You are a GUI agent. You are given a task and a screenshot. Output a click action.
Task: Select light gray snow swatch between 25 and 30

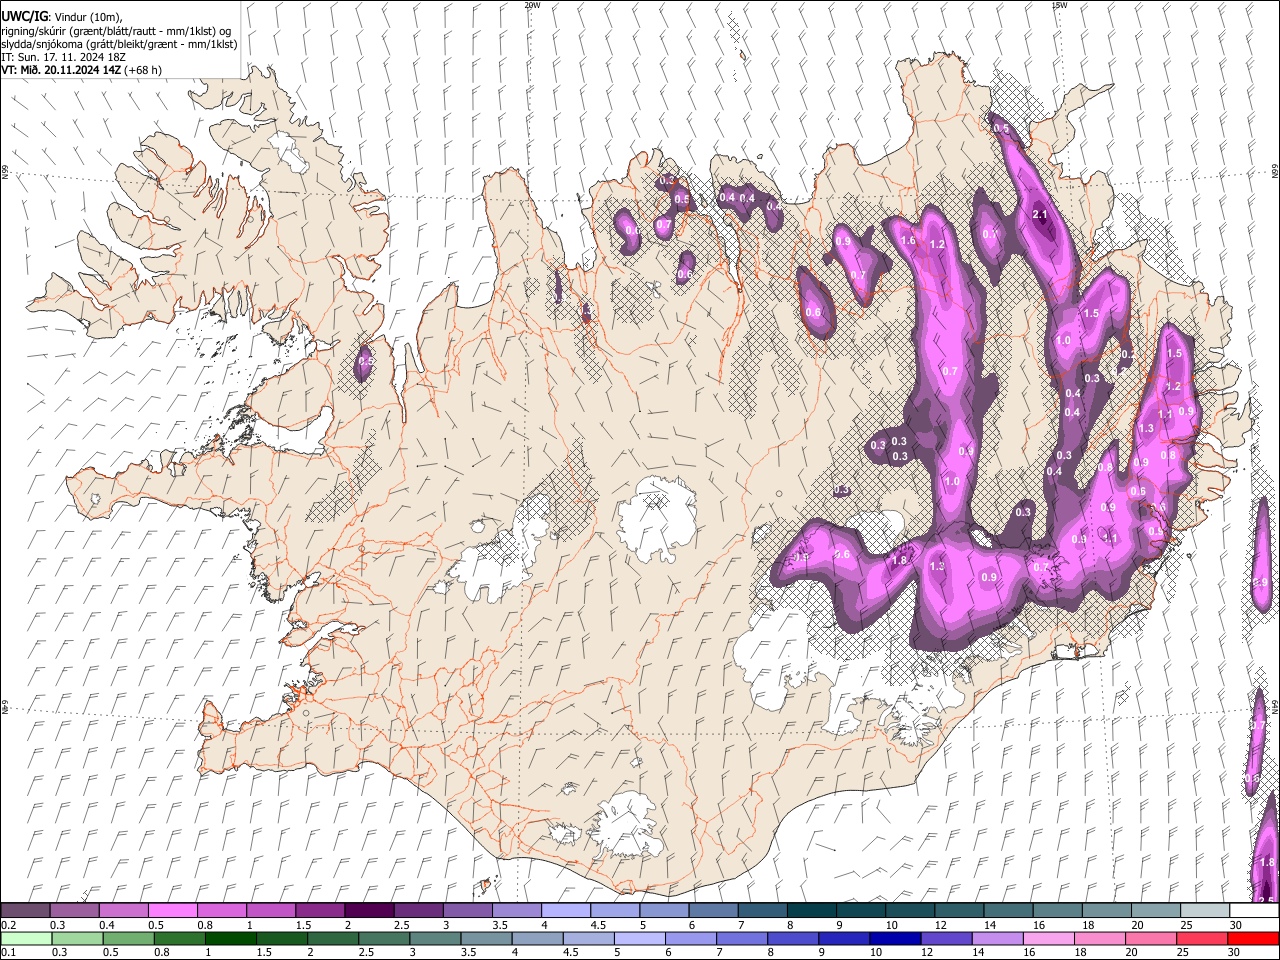(x=1205, y=910)
